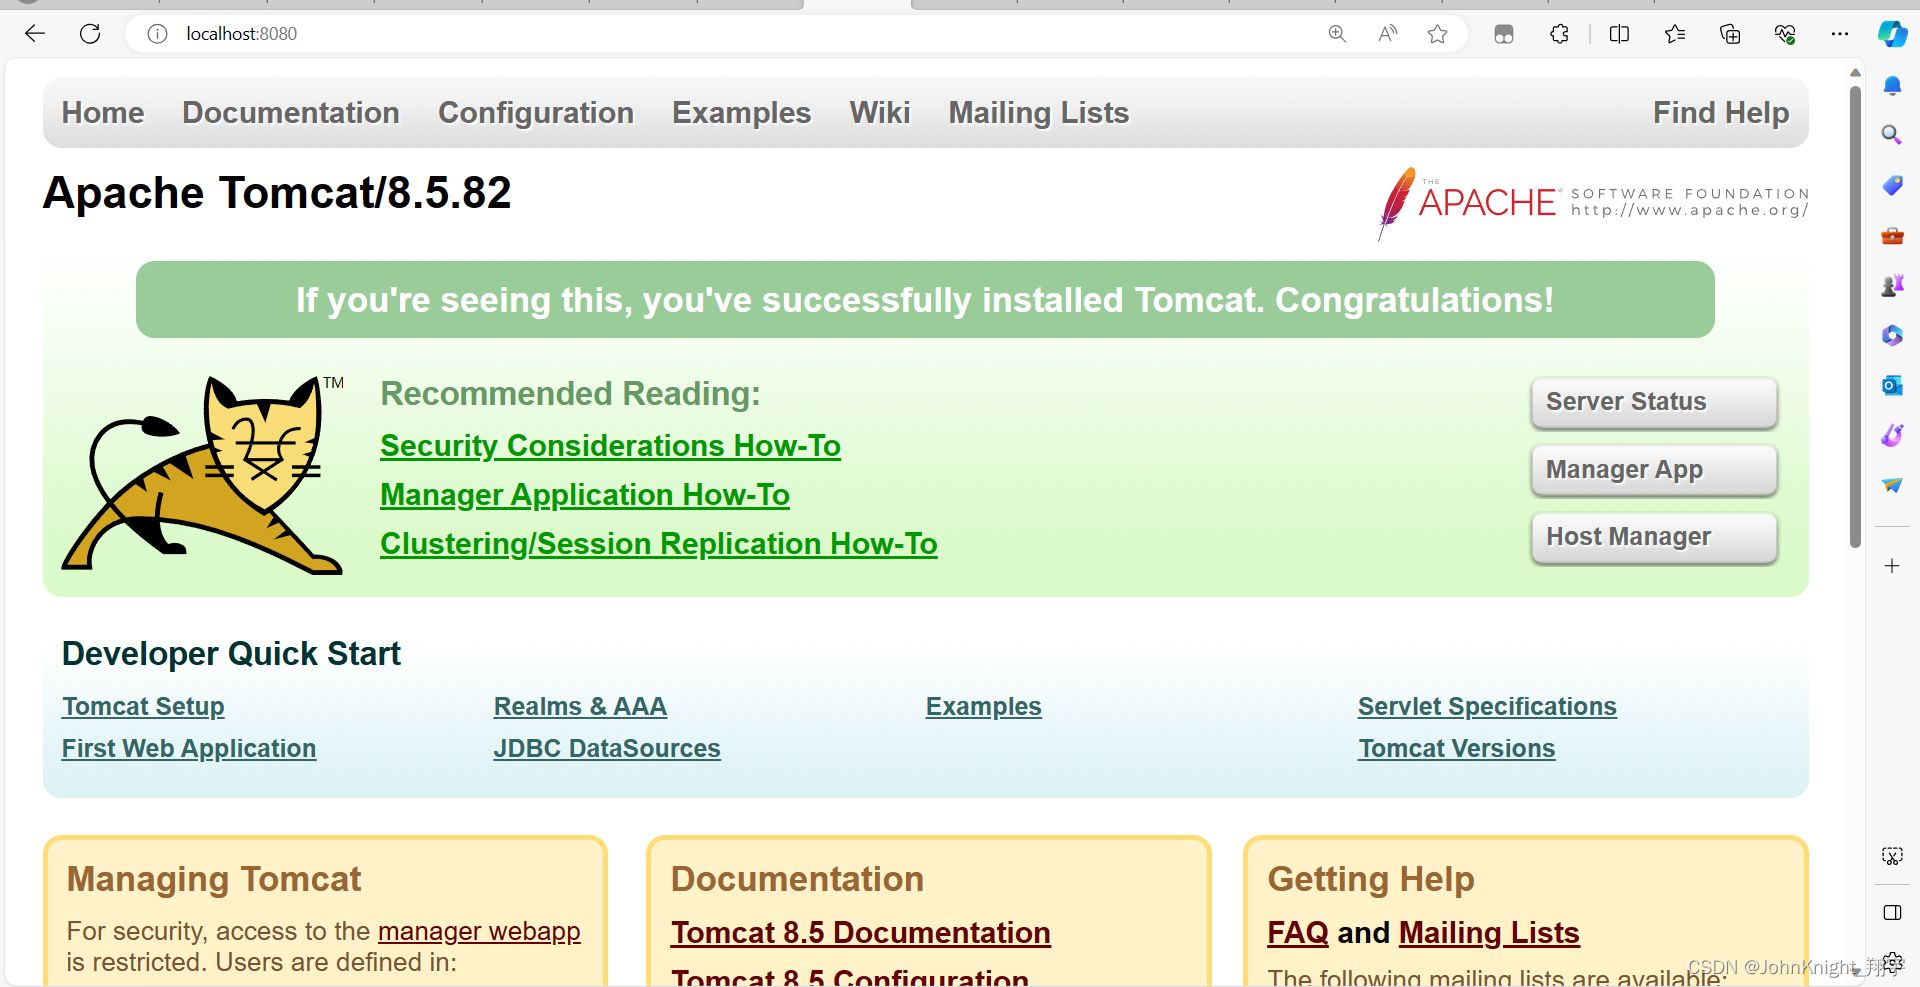Open Mailing Lists link under Getting Help
Viewport: 1920px width, 987px height.
point(1489,933)
